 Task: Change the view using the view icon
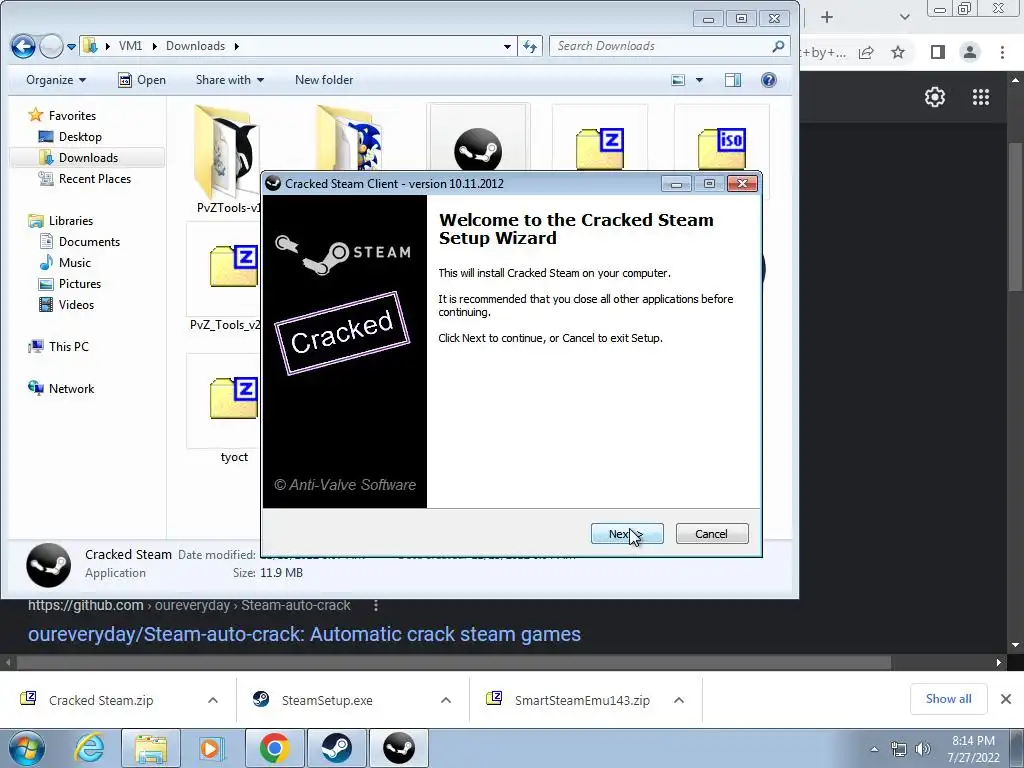click(679, 80)
